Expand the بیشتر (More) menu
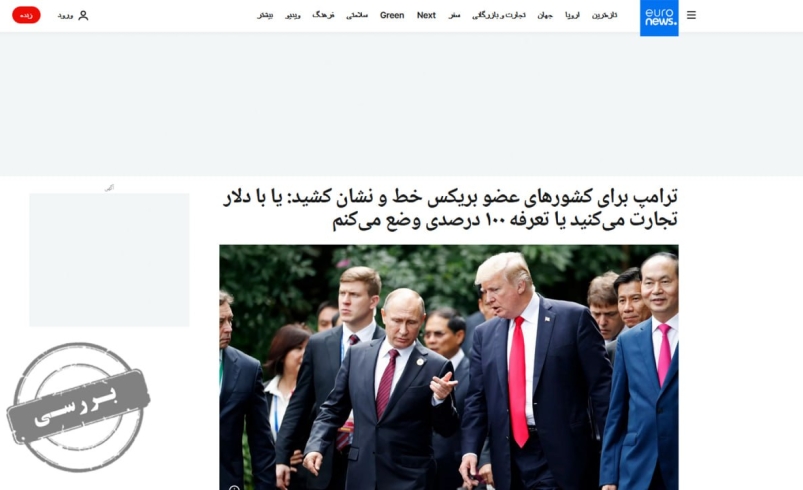The width and height of the screenshot is (803, 490). pyautogui.click(x=265, y=15)
